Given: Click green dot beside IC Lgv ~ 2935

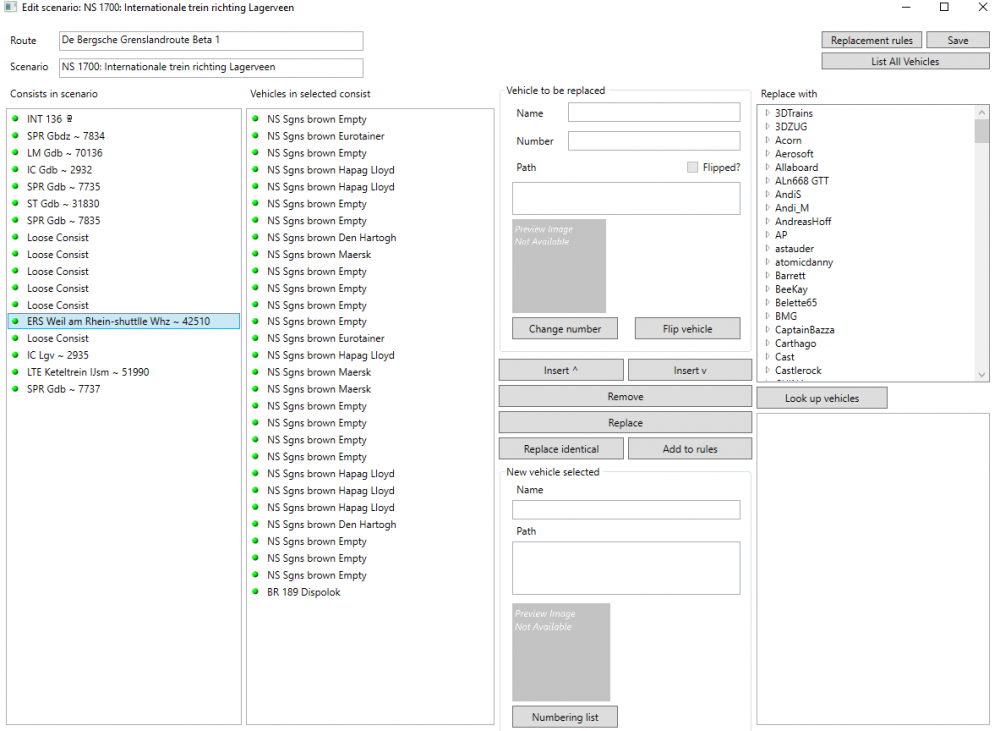Looking at the screenshot, I should click(16, 355).
